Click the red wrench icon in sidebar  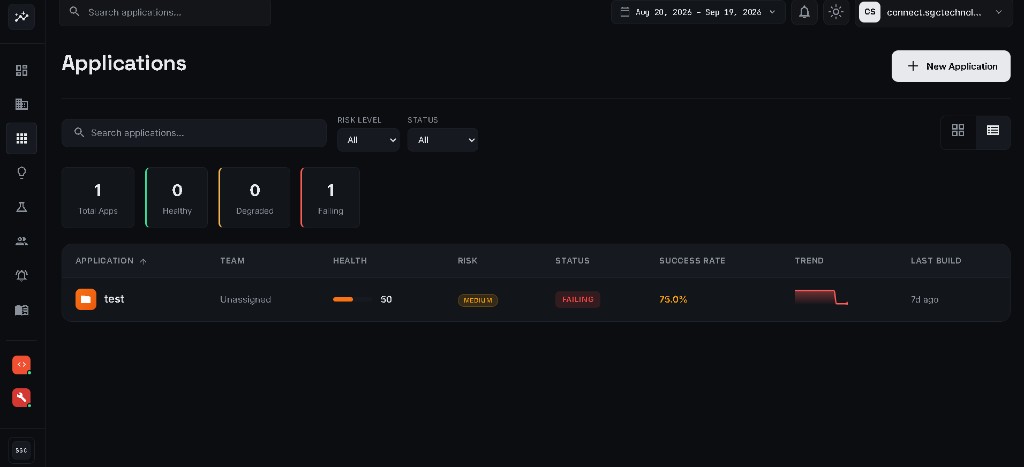pyautogui.click(x=22, y=397)
